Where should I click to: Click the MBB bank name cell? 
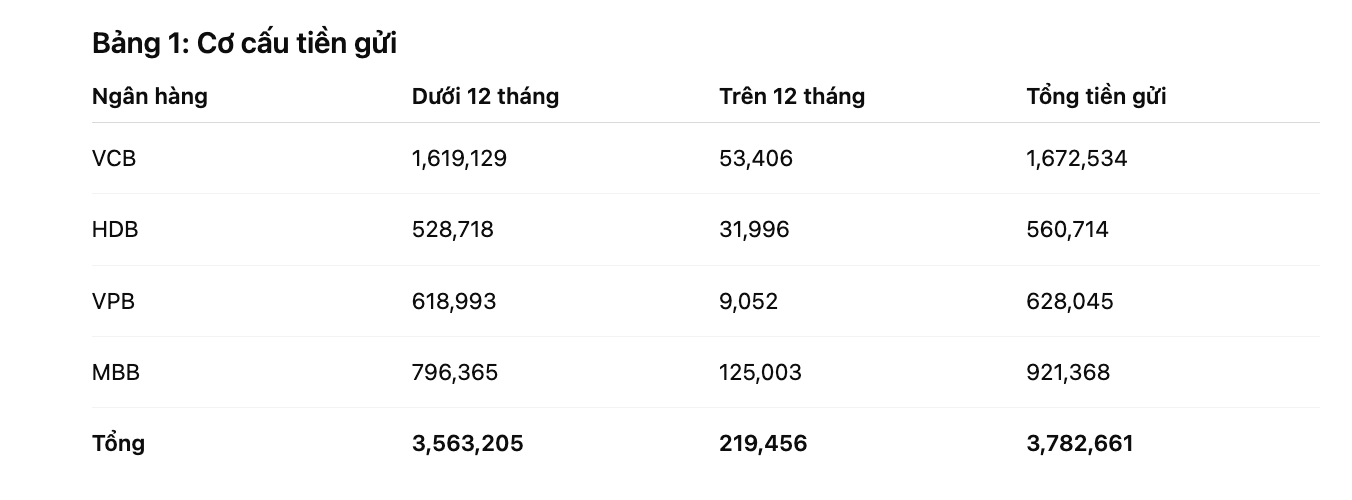click(x=116, y=373)
